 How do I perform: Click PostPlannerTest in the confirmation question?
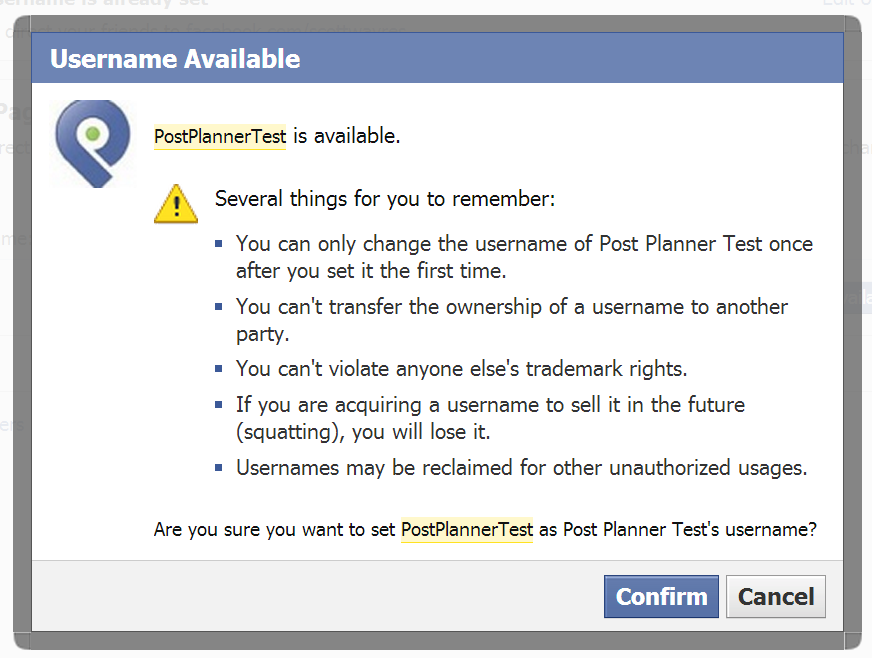(467, 530)
